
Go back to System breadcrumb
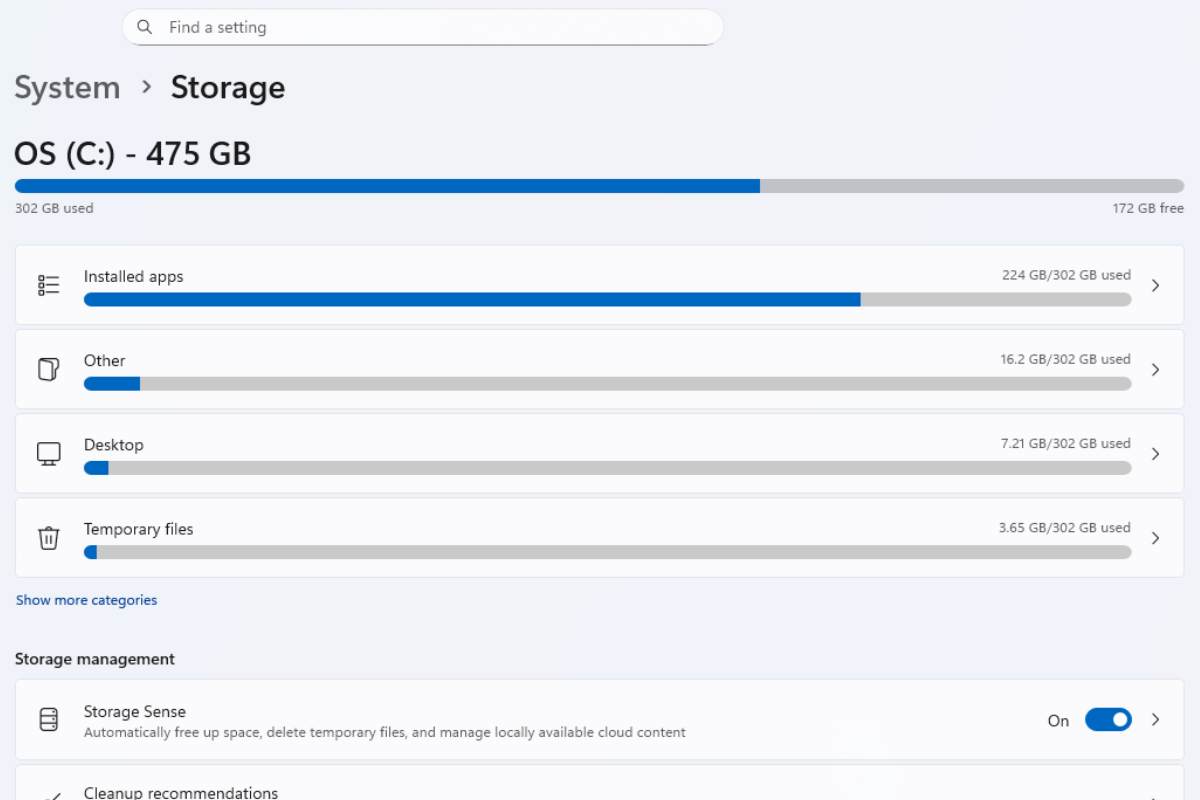coord(67,88)
